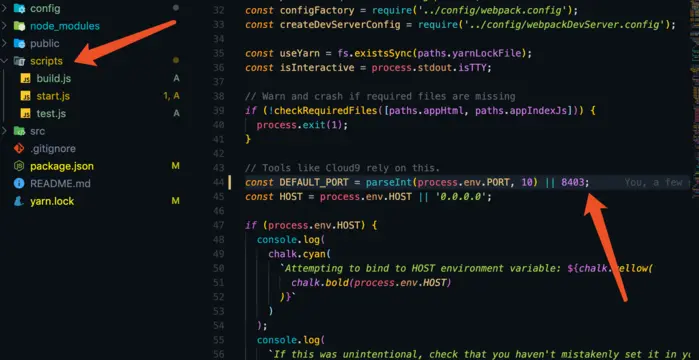Click the public folder icon

[x=19, y=43]
